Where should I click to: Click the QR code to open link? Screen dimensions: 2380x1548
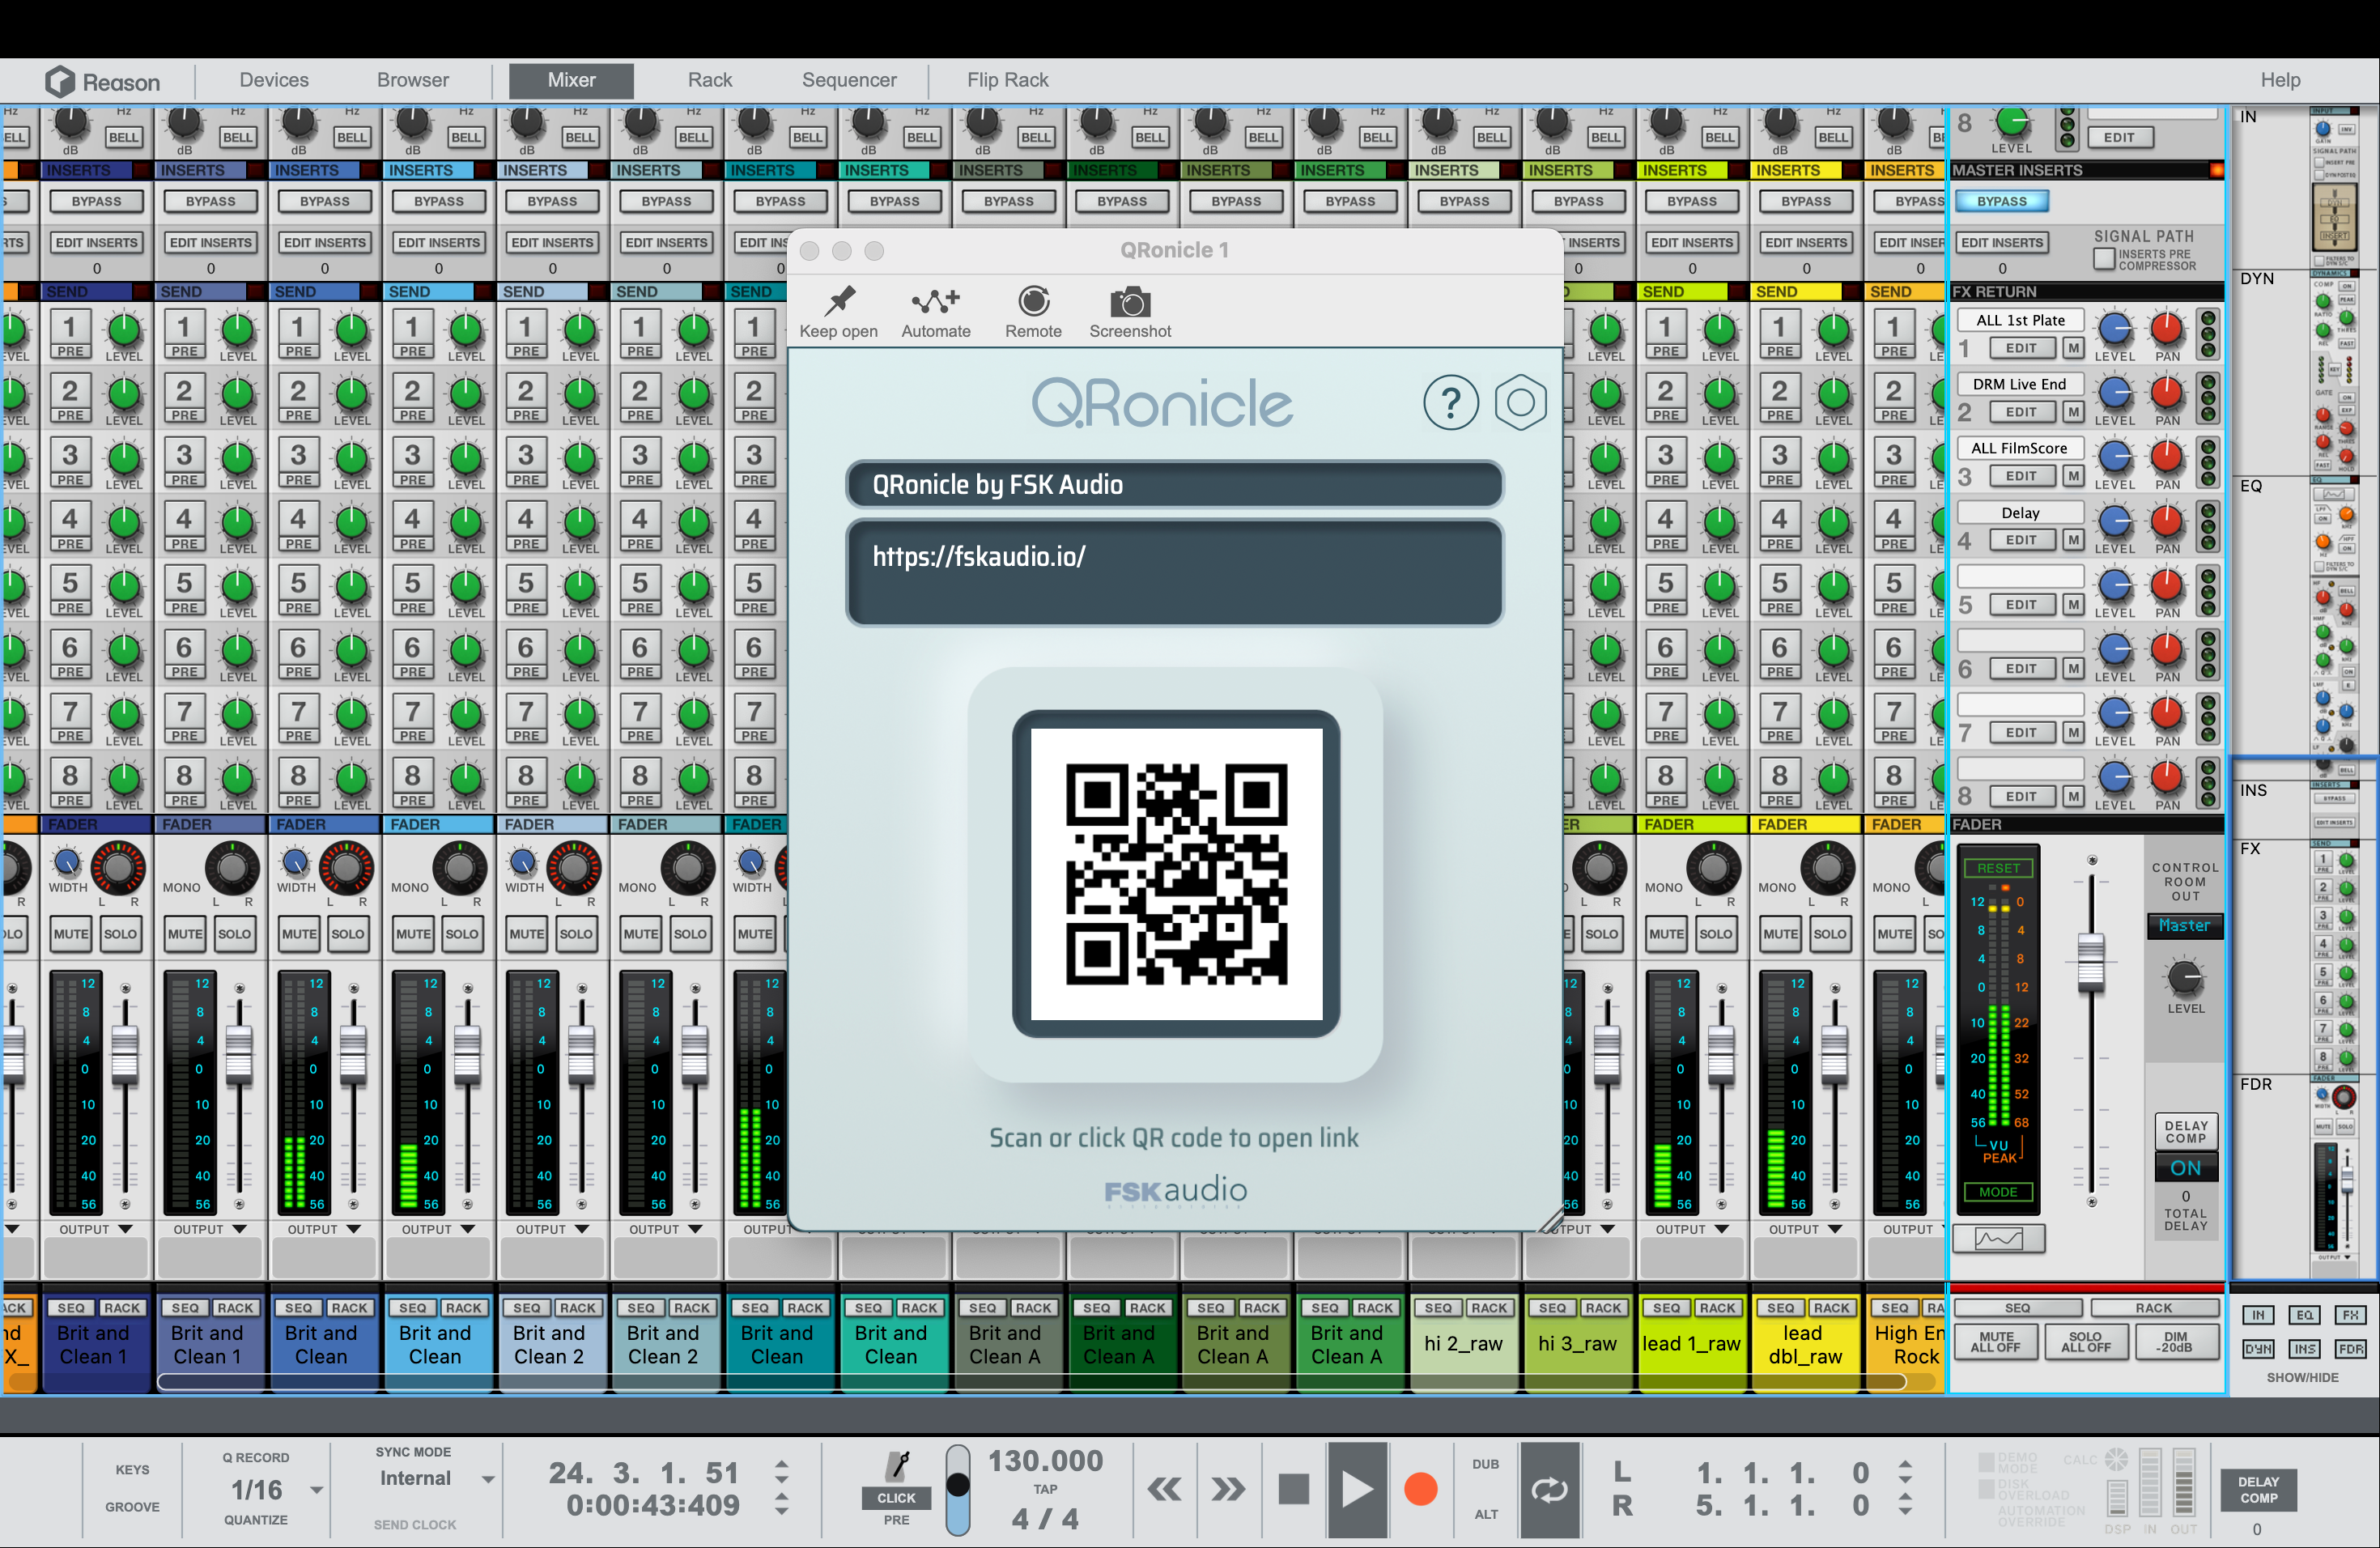(x=1176, y=874)
